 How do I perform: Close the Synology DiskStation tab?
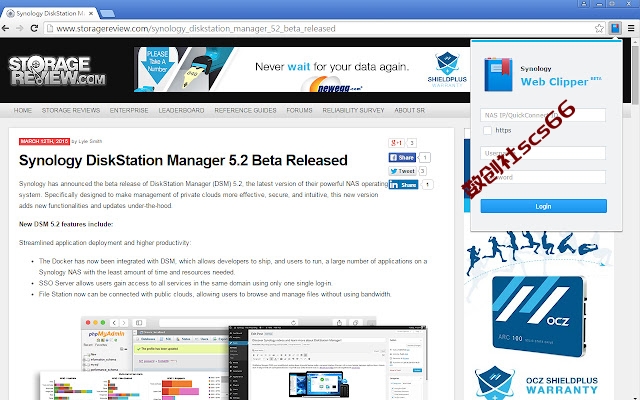[91, 13]
